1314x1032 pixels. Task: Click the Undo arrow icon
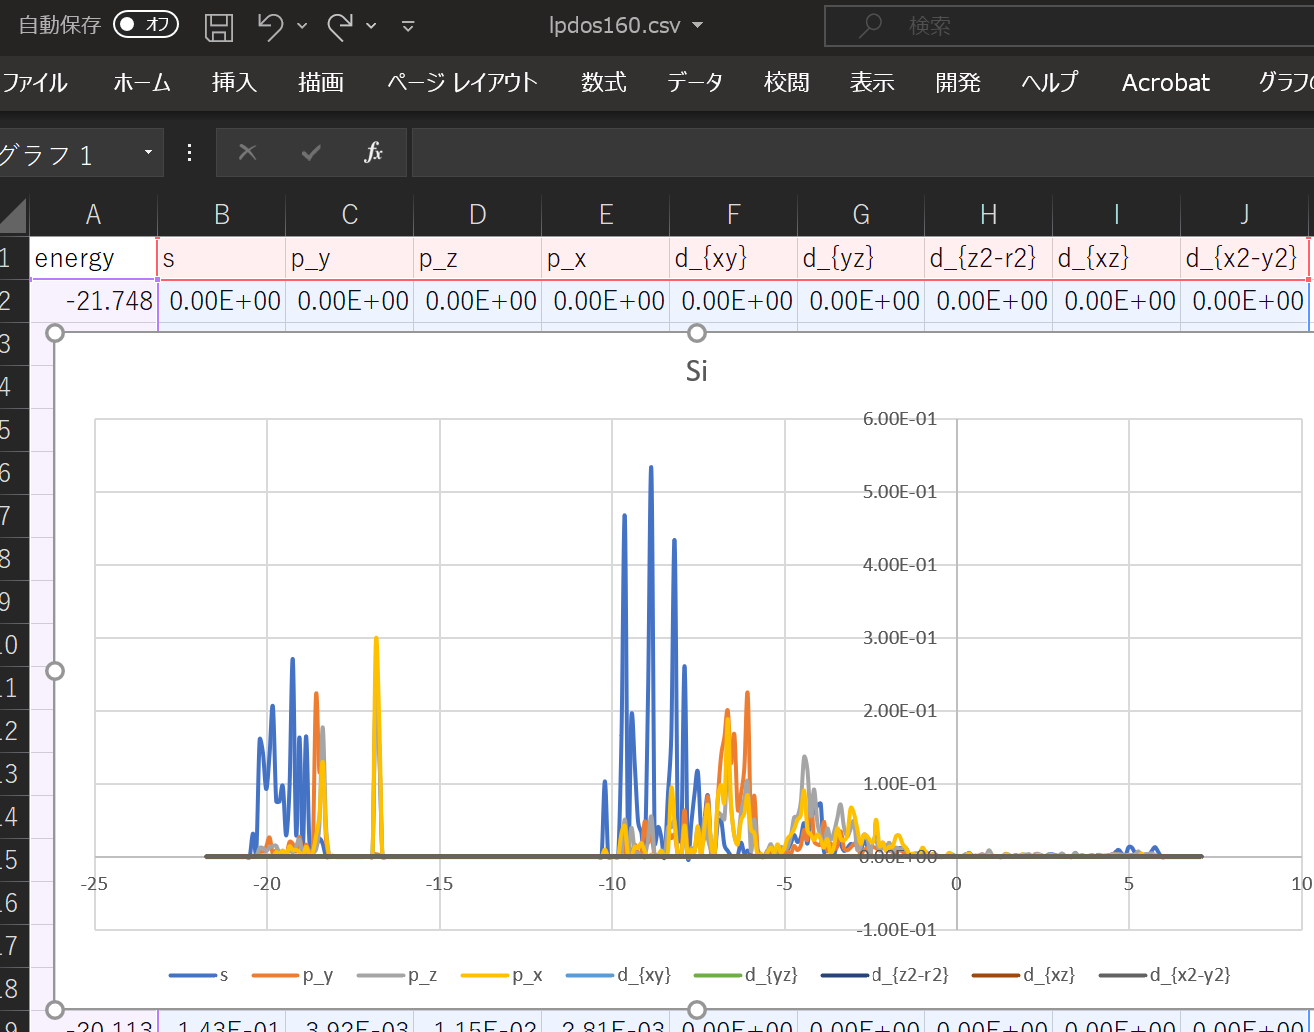point(270,26)
